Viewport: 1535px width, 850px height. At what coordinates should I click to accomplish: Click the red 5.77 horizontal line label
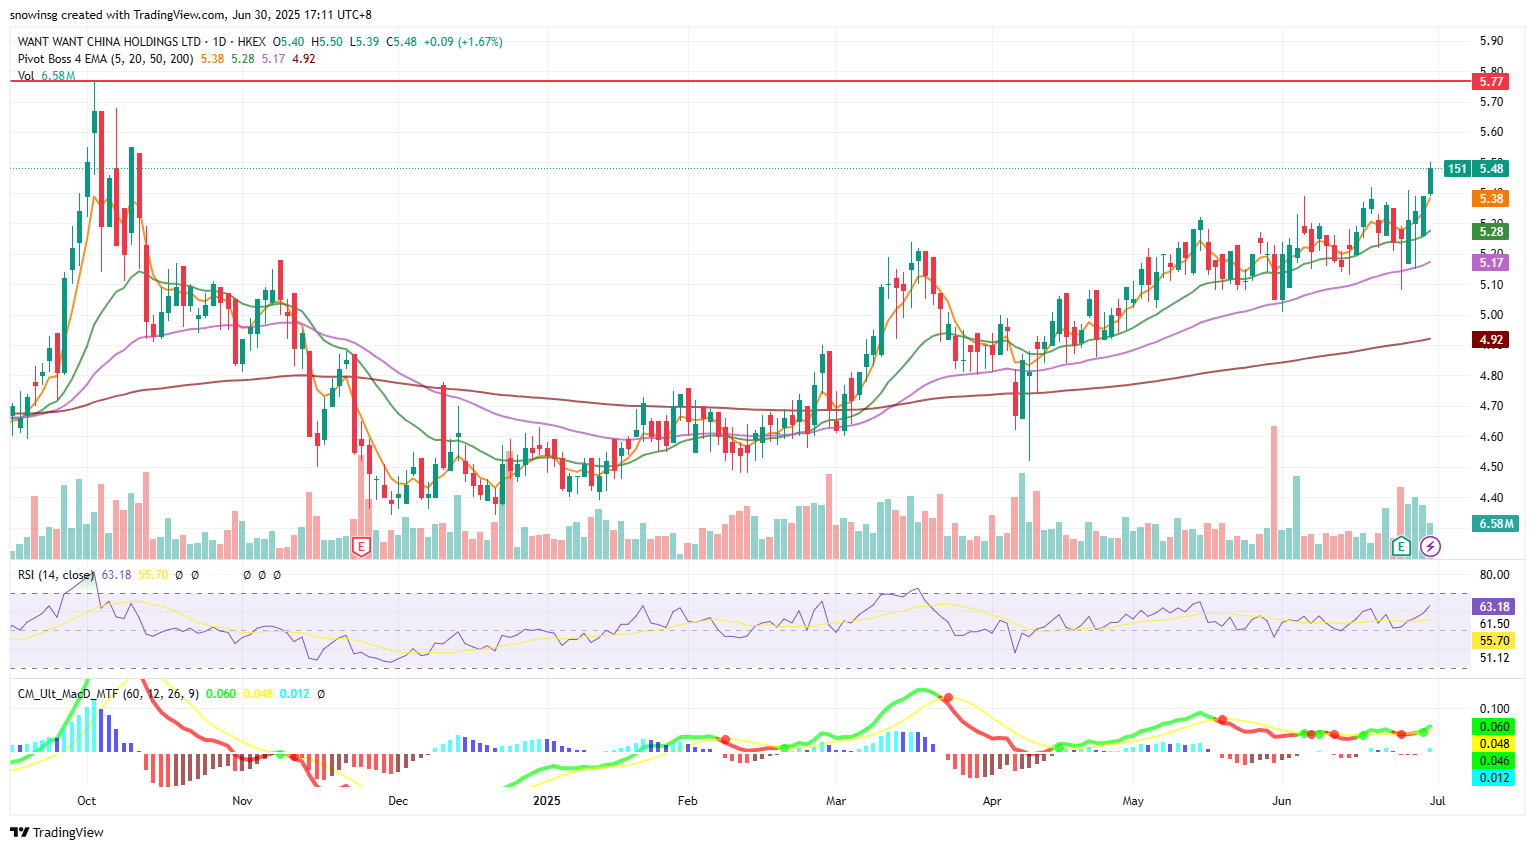tap(1491, 81)
